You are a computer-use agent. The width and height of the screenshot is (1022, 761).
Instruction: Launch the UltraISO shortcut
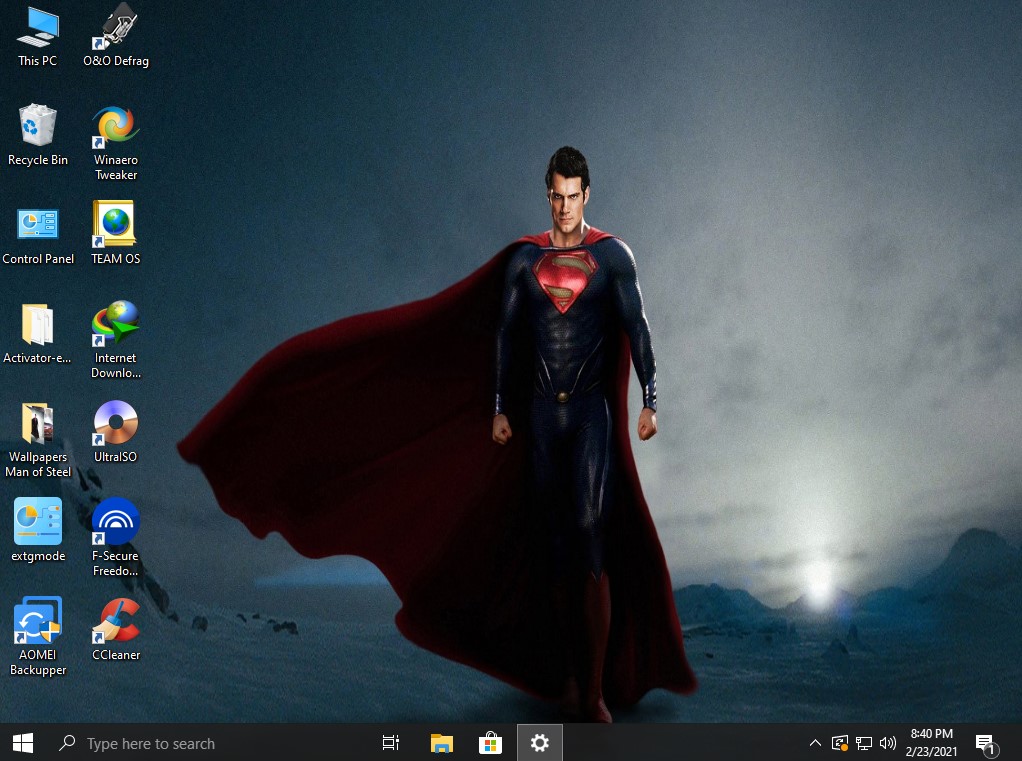coord(115,431)
